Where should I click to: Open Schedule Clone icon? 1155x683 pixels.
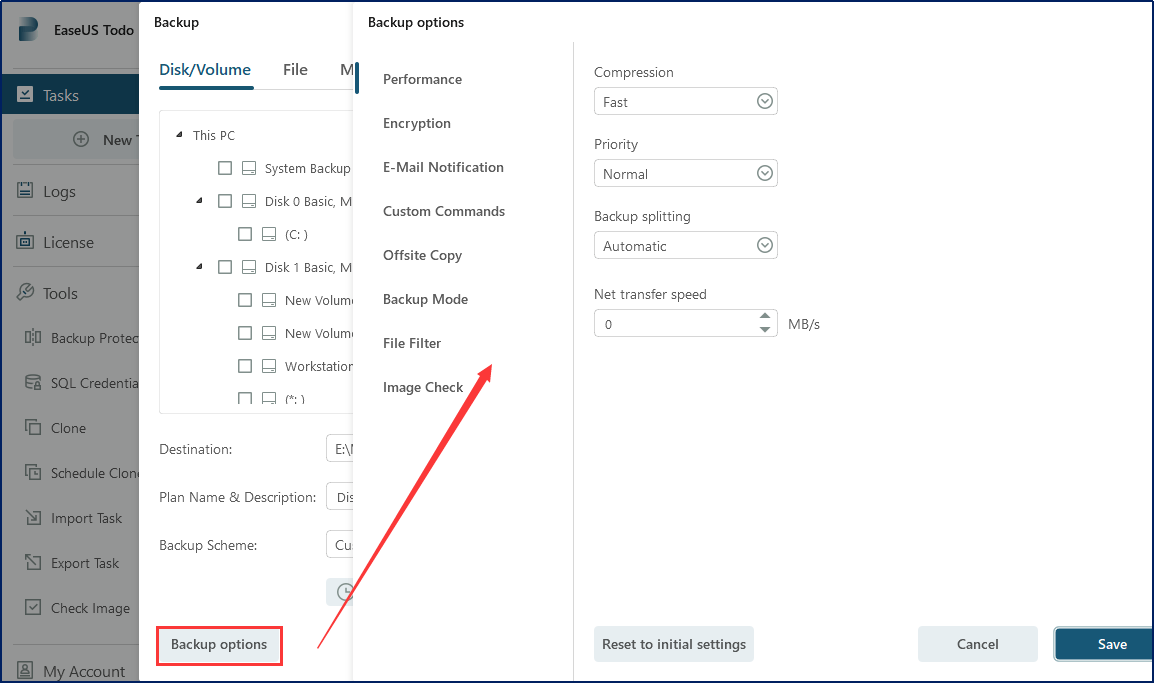coord(33,473)
